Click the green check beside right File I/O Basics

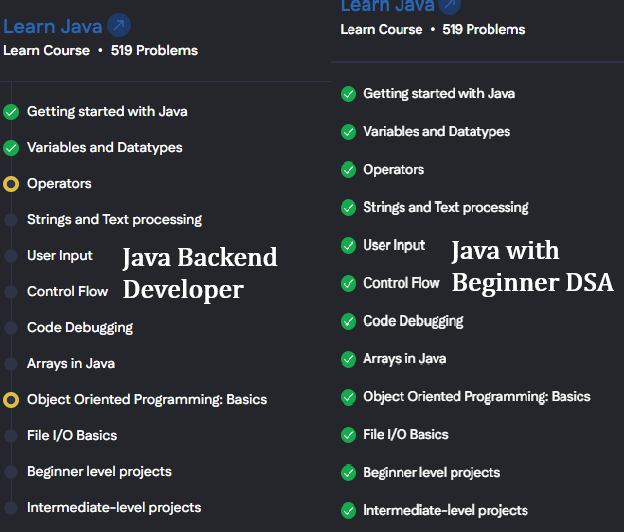point(349,435)
